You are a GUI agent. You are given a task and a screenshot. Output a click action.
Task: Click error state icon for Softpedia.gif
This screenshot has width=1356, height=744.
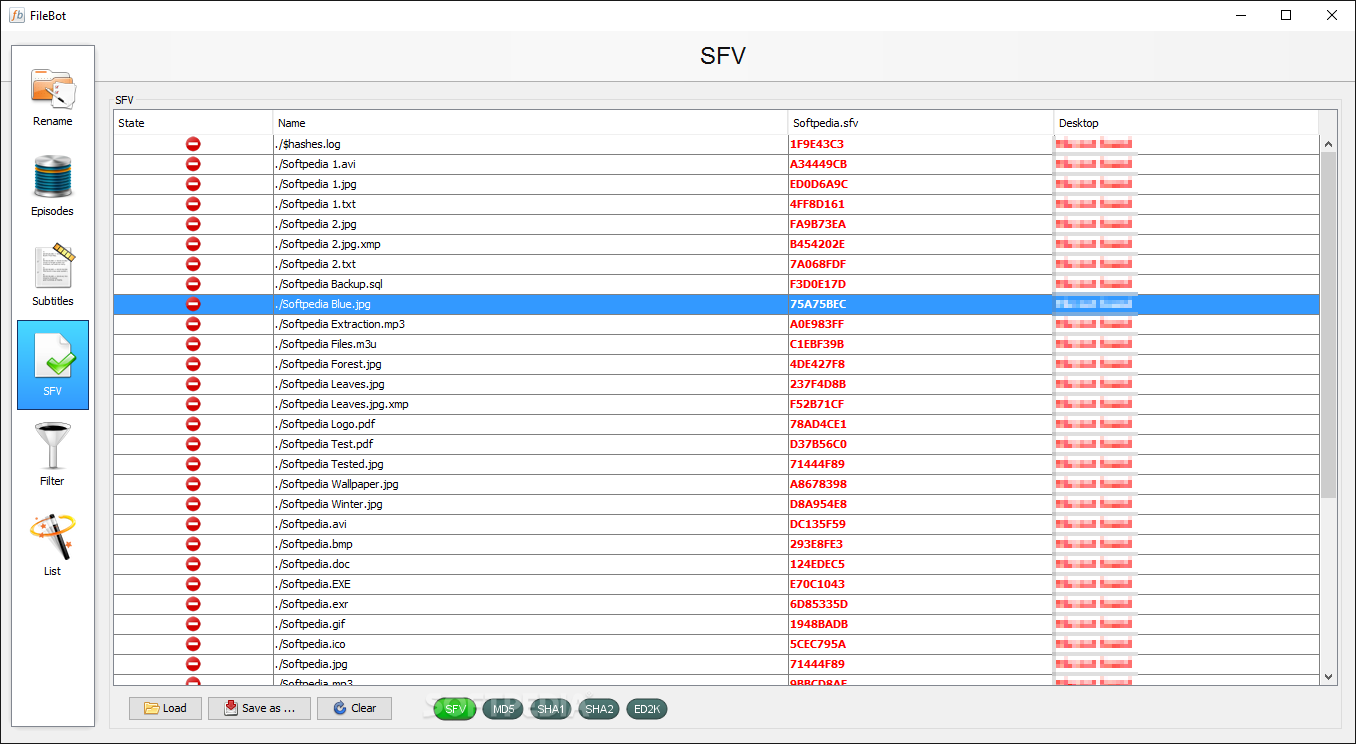pyautogui.click(x=193, y=624)
